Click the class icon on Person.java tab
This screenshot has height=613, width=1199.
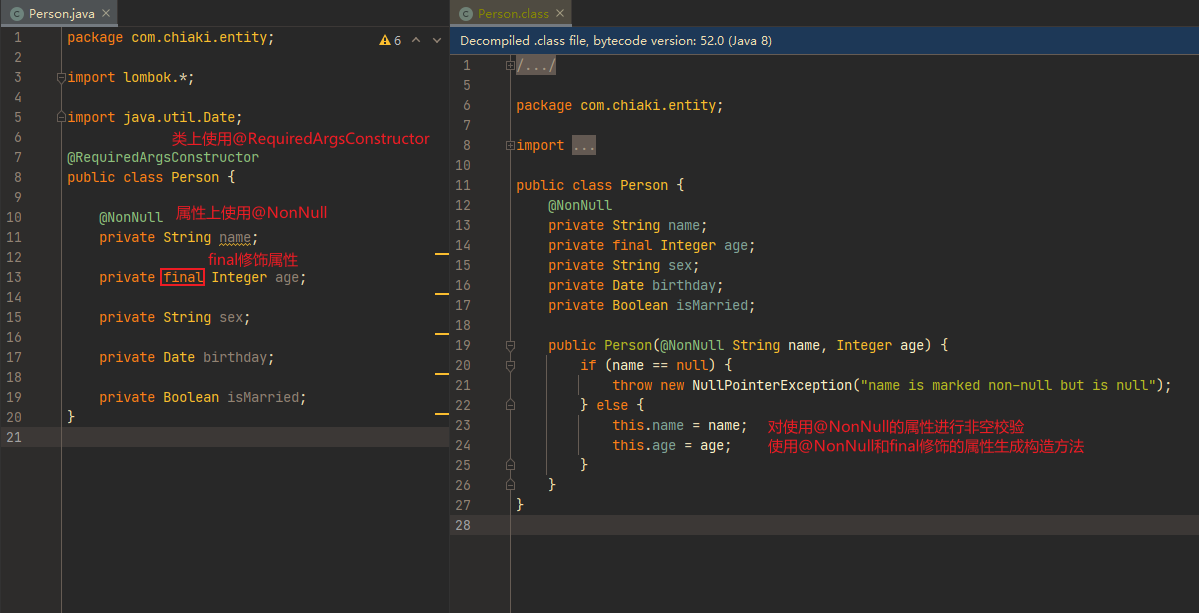tap(17, 14)
